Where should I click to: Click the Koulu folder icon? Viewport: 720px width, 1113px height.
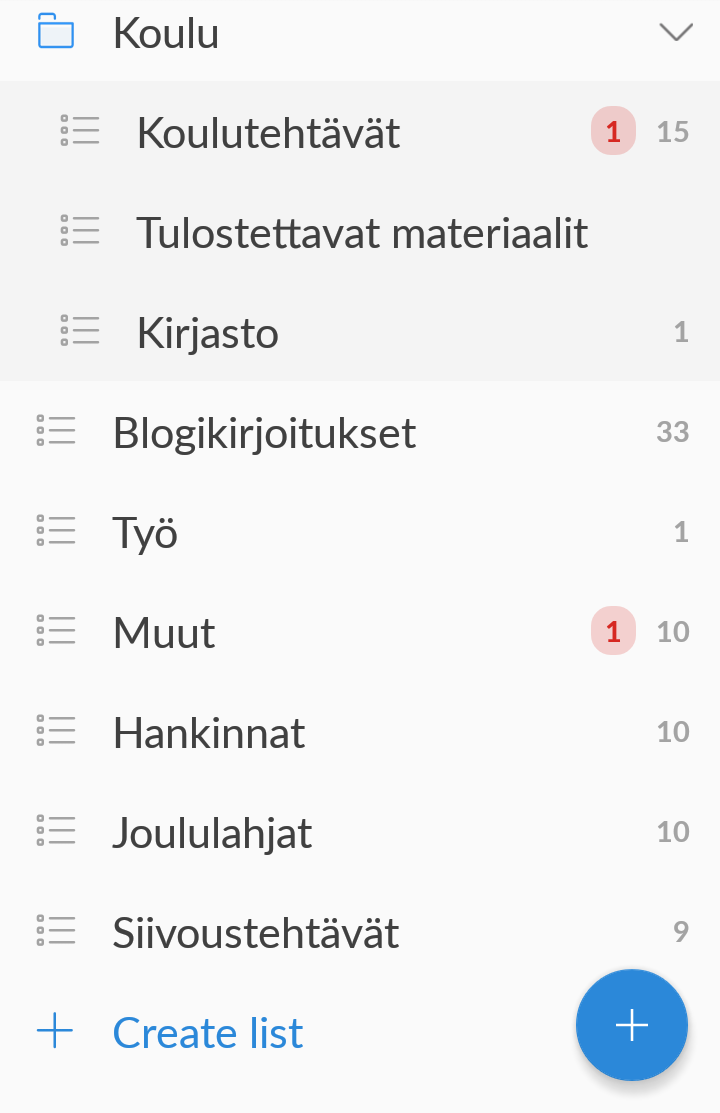56,32
